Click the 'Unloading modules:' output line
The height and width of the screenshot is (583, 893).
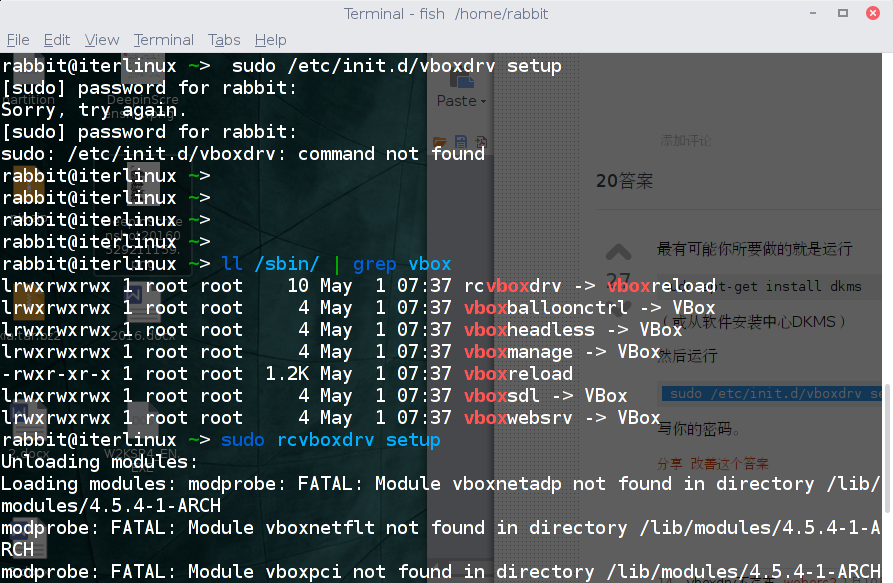100,462
